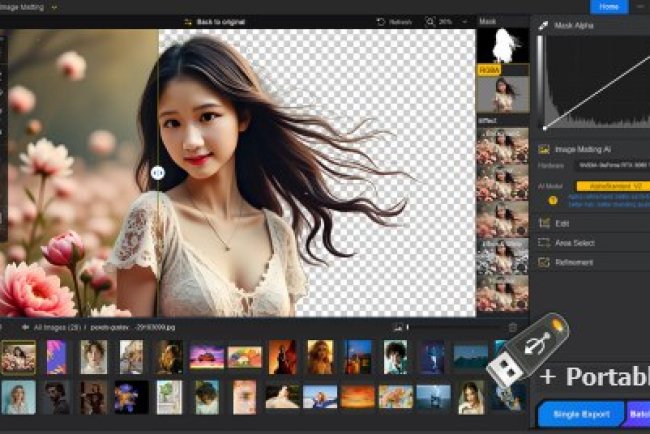650x434 pixels.
Task: Go to the Home screen
Action: [x=609, y=7]
